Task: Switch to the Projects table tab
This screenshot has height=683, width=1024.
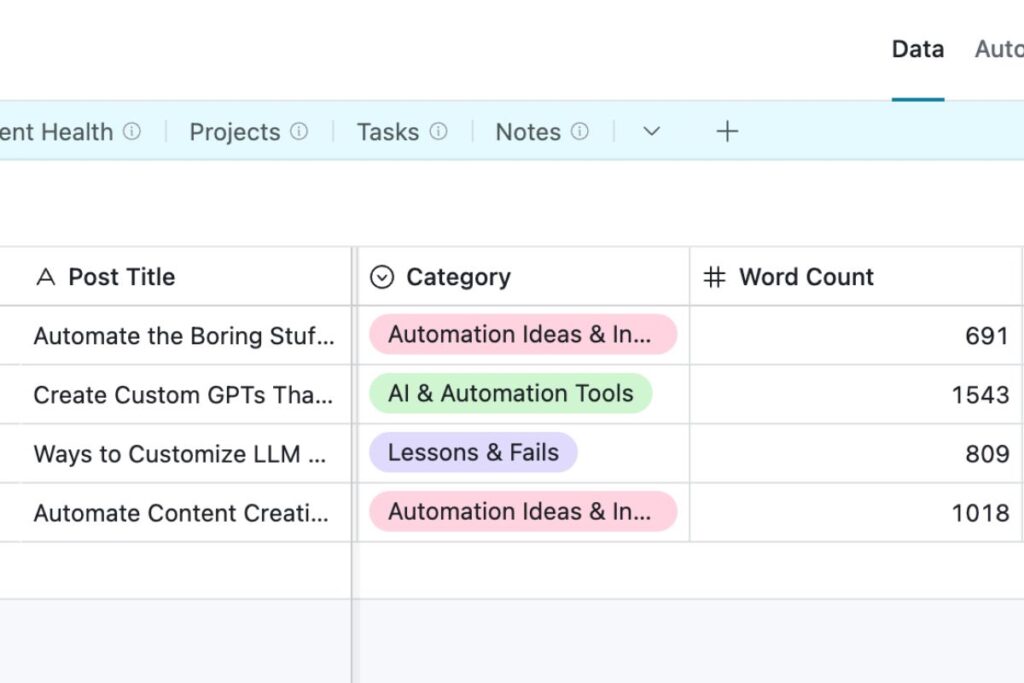Action: point(234,132)
